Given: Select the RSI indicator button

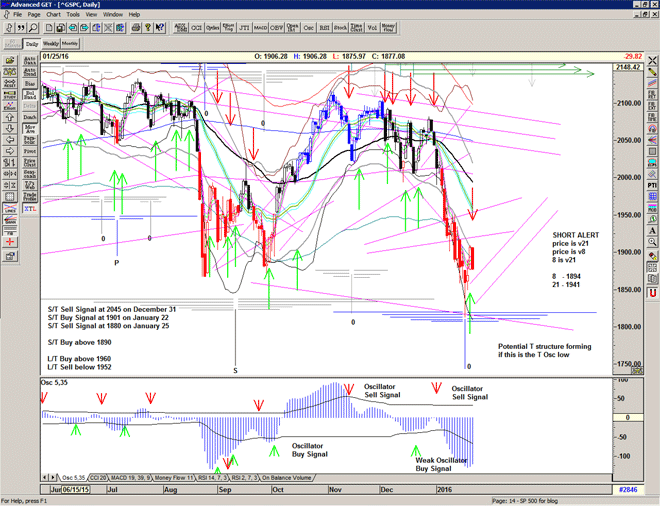Looking at the screenshot, I should click(326, 29).
